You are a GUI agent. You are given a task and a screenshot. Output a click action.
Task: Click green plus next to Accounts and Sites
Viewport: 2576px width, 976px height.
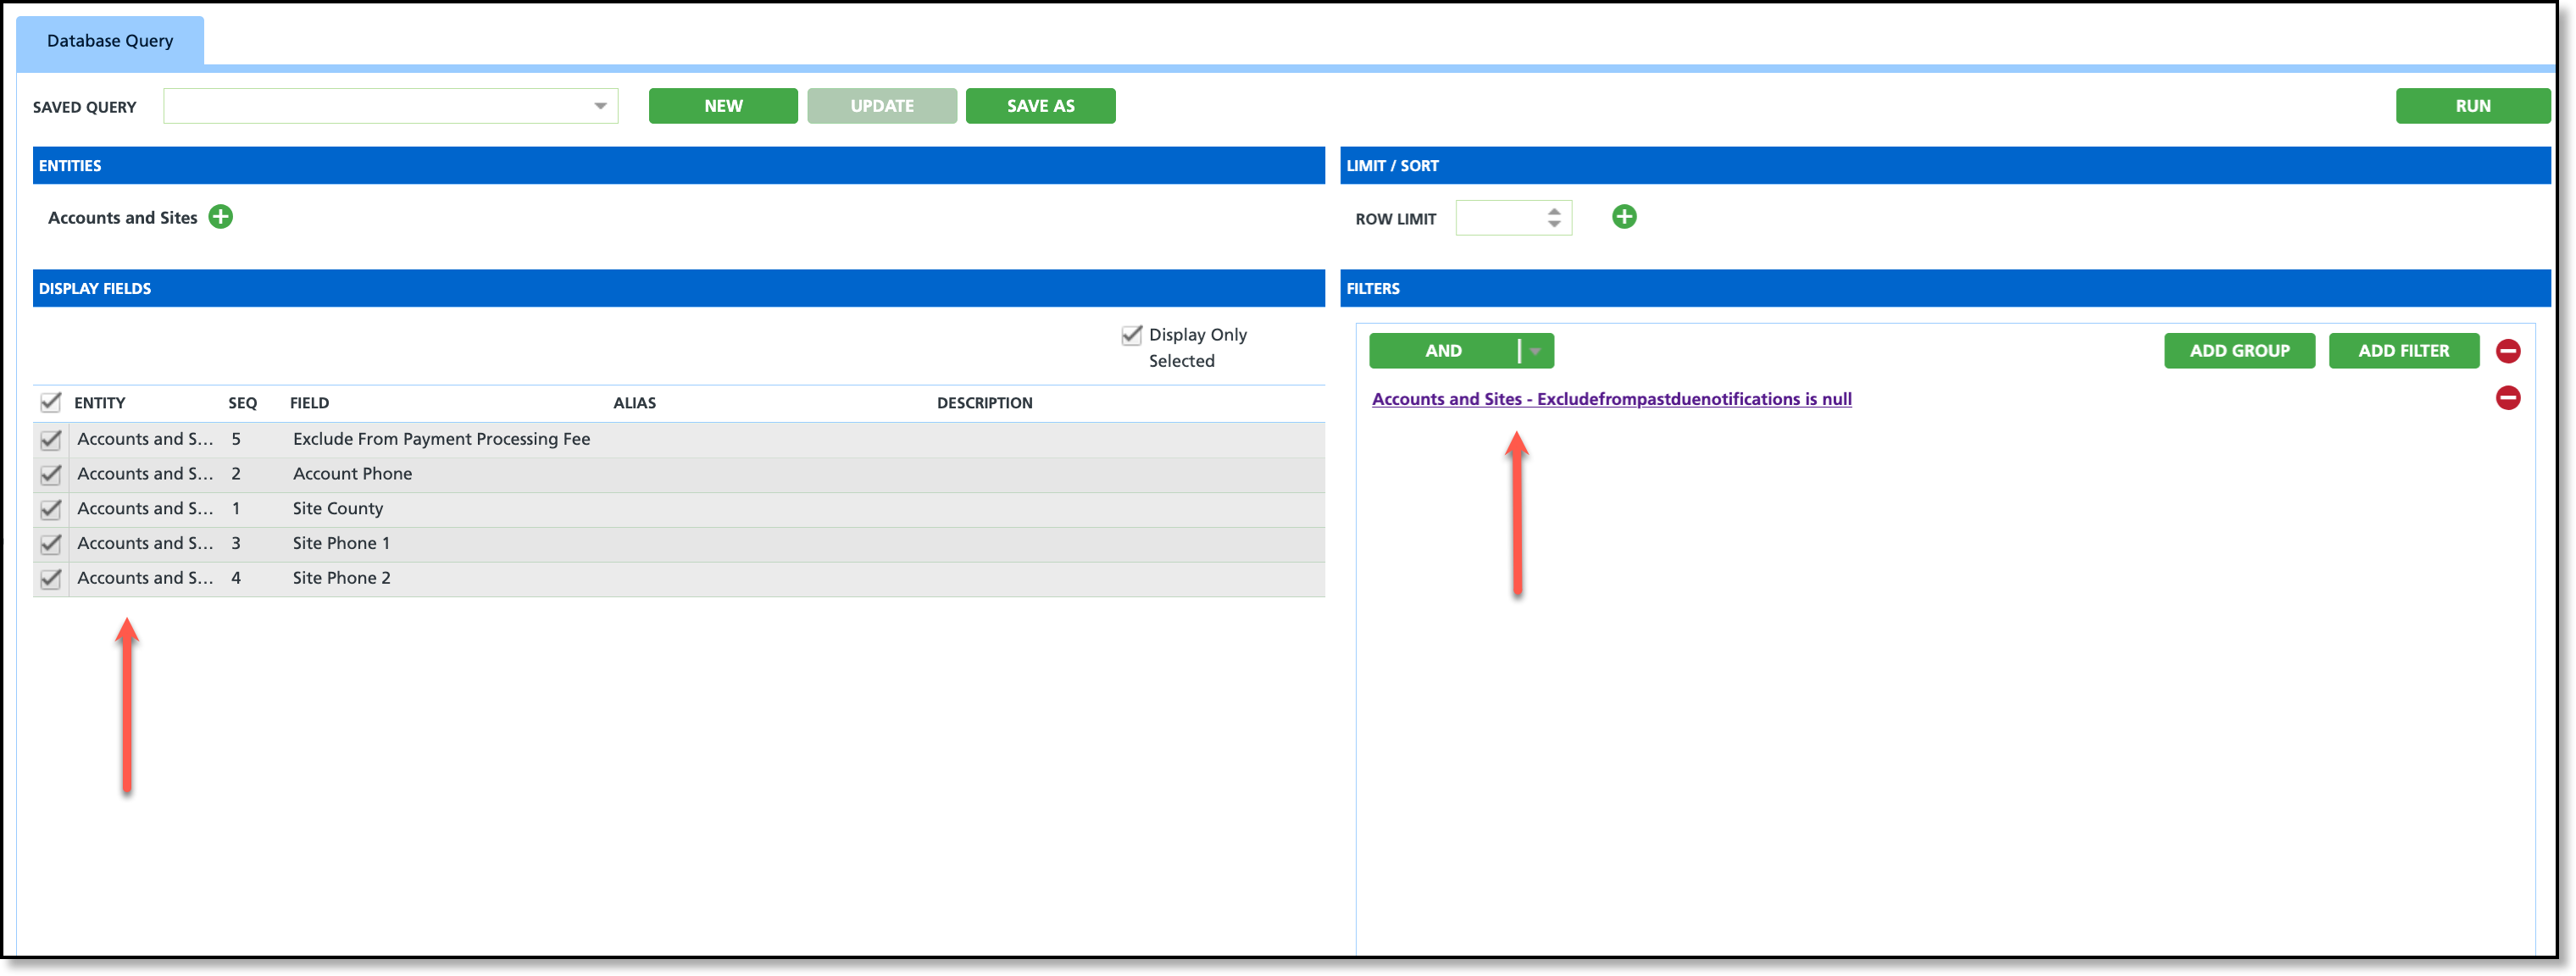pos(220,217)
